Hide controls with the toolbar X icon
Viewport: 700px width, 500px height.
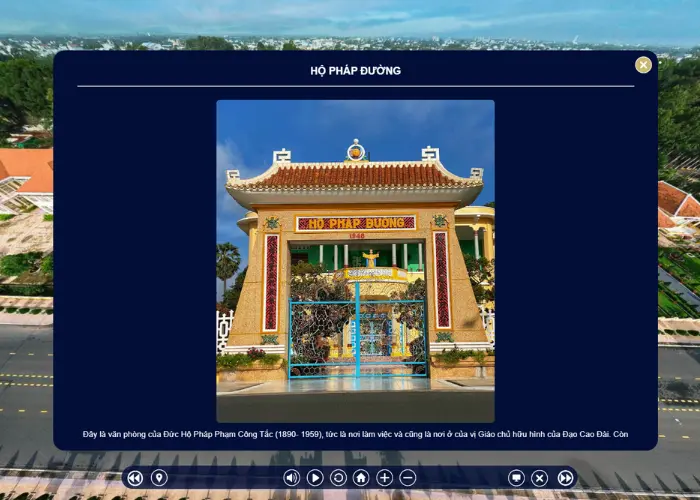(x=539, y=478)
